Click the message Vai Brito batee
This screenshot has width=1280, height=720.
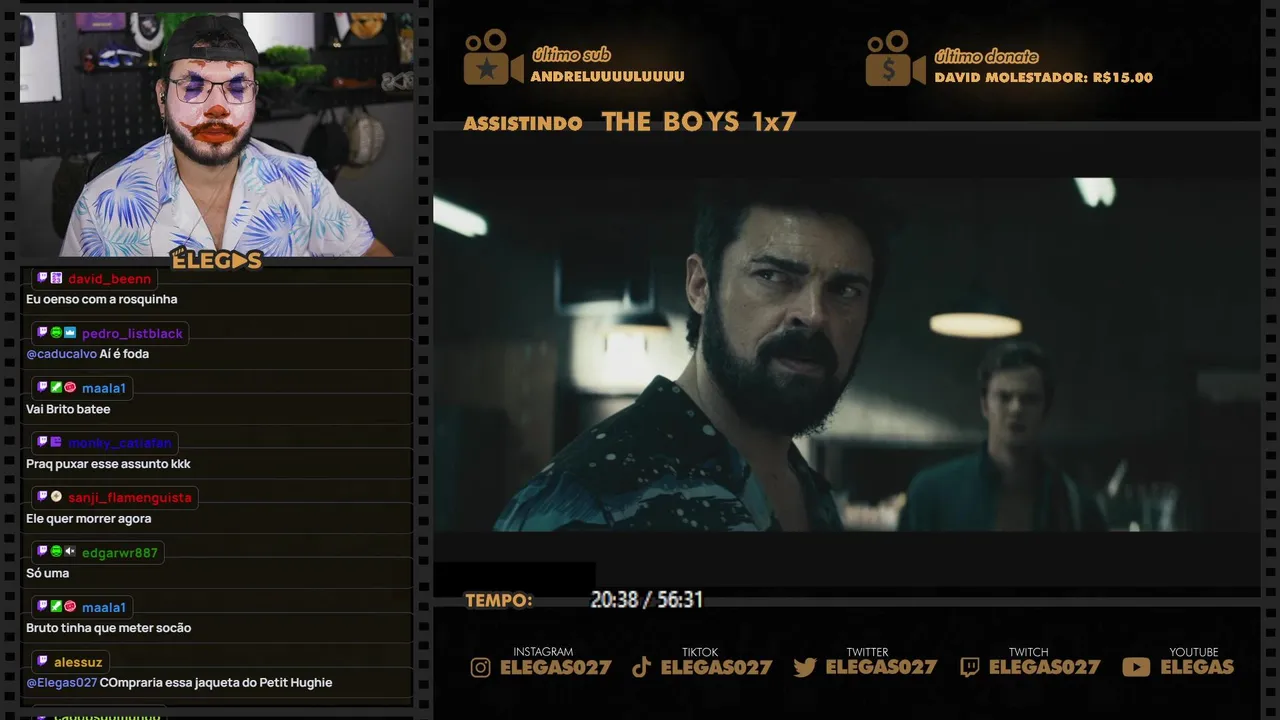click(68, 409)
